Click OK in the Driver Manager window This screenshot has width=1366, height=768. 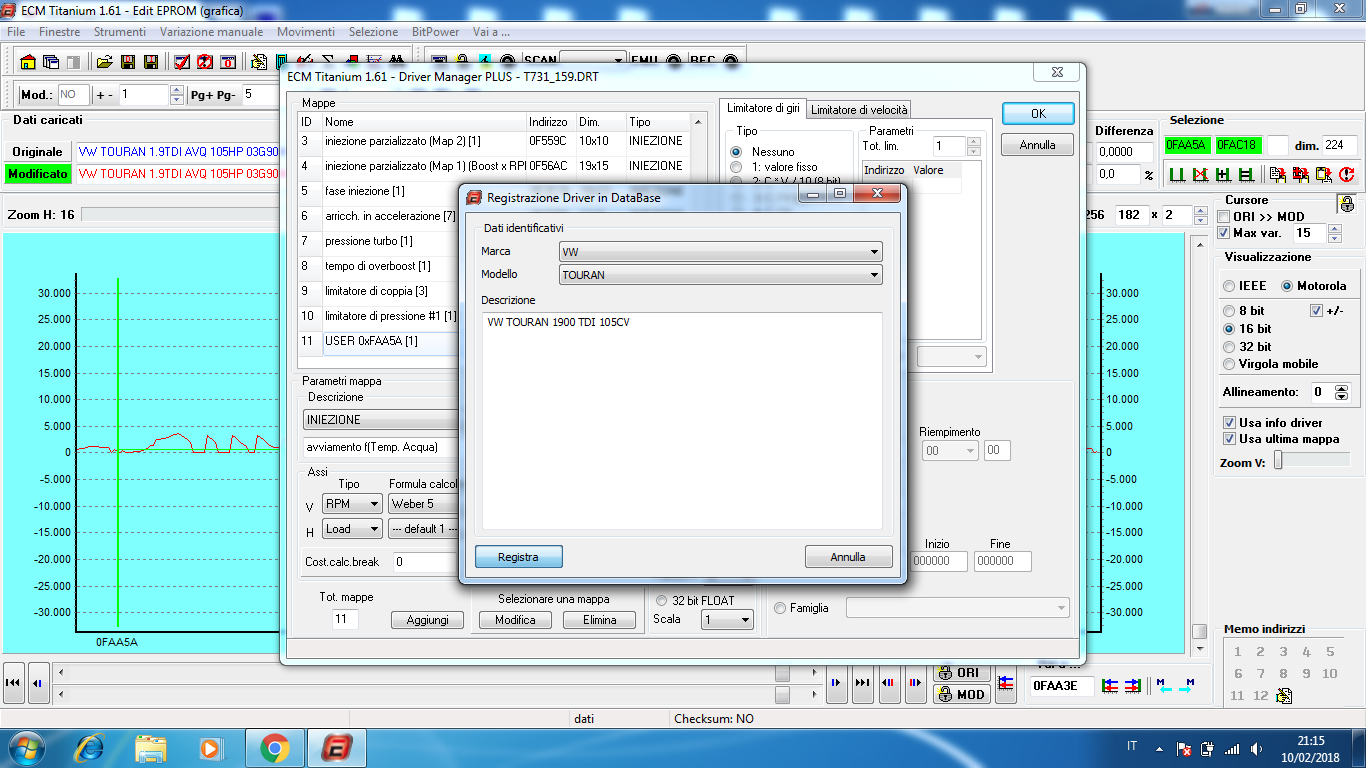pos(1038,113)
